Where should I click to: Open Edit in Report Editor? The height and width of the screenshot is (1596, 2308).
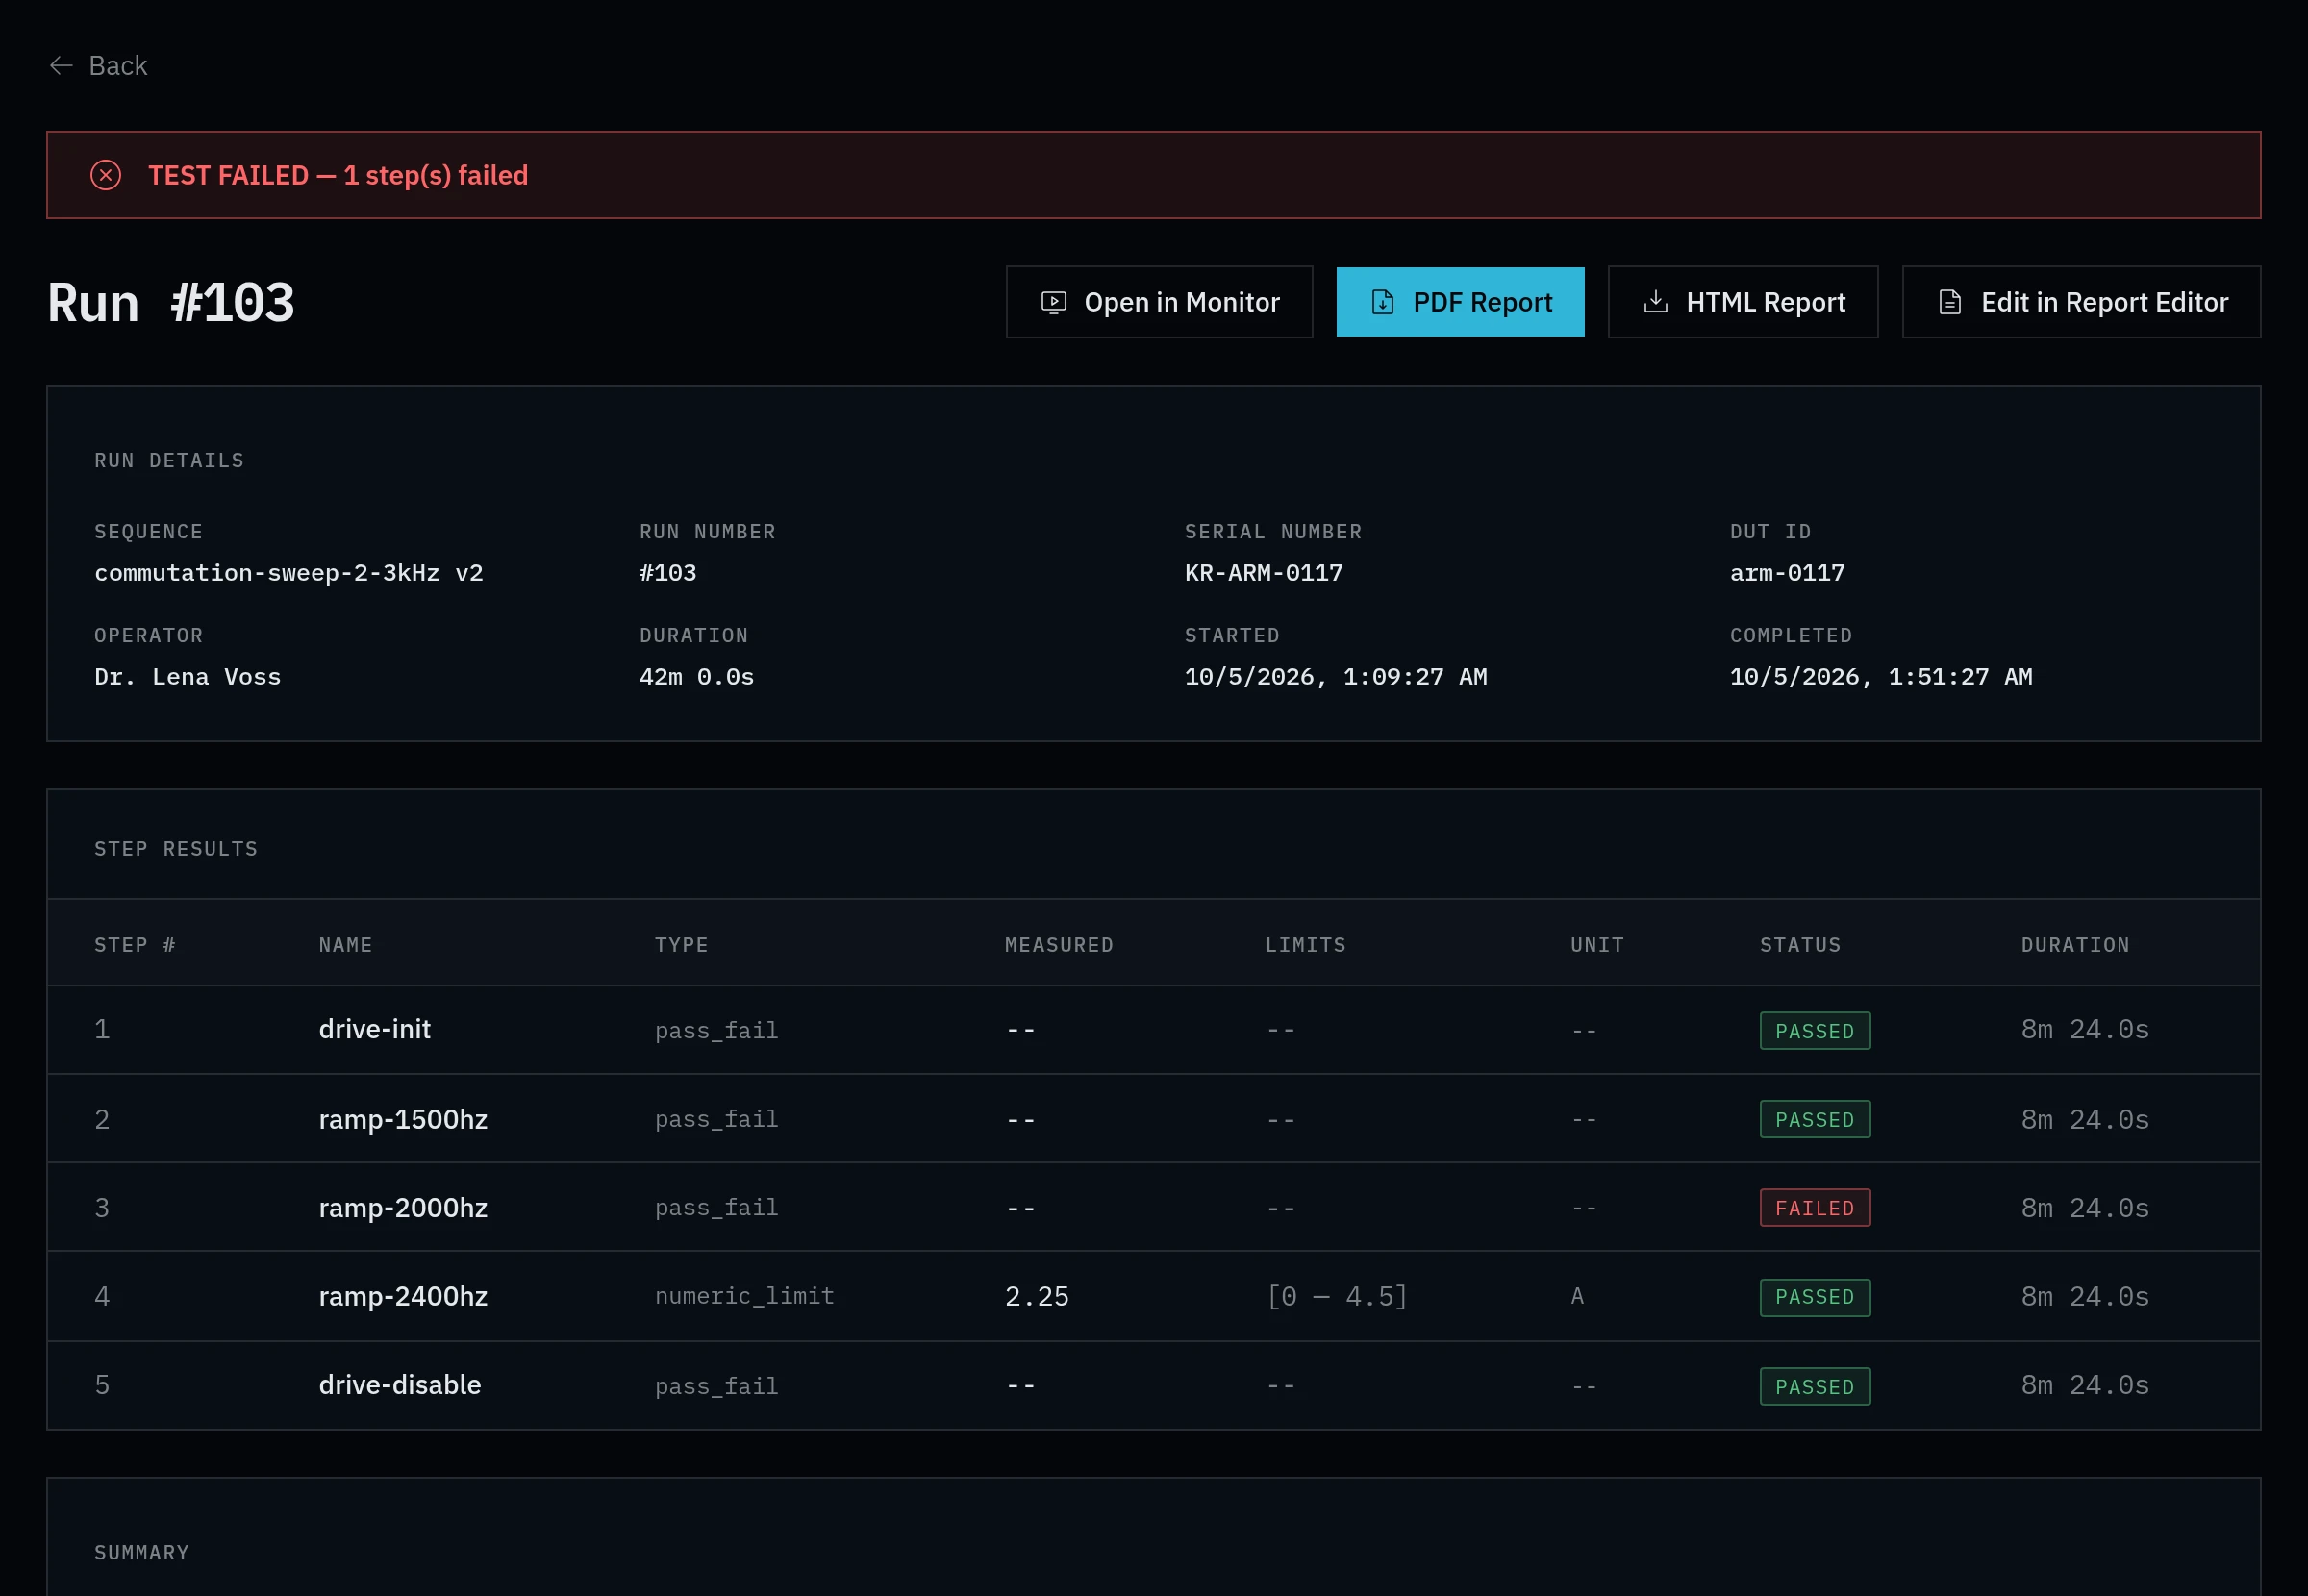pyautogui.click(x=2080, y=302)
